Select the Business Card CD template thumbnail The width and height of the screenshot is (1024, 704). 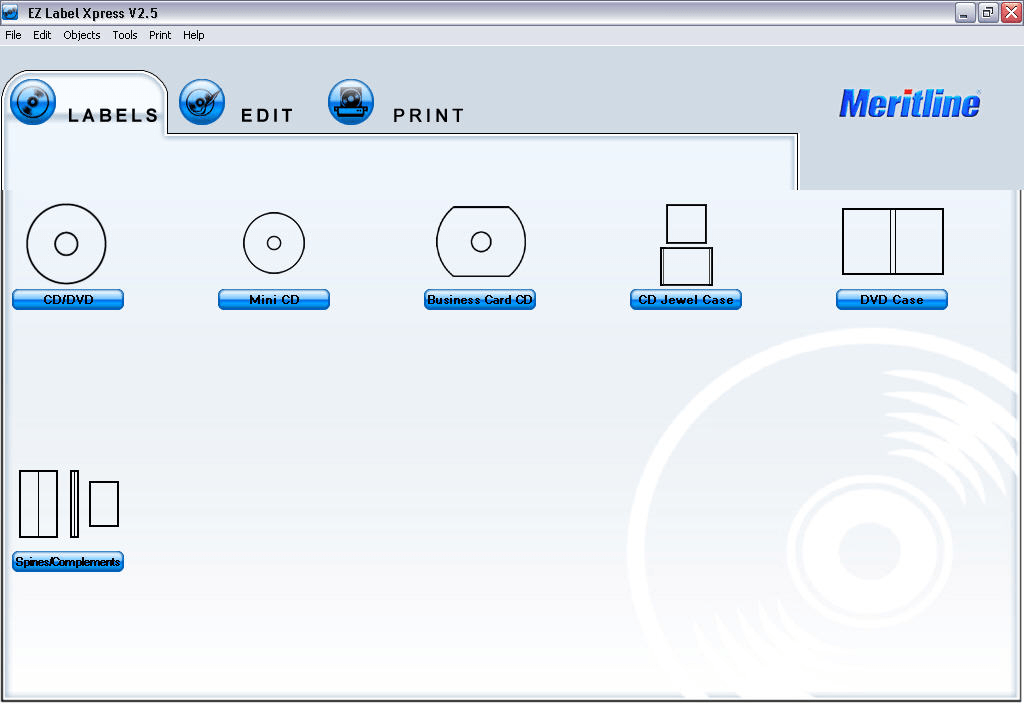coord(480,241)
